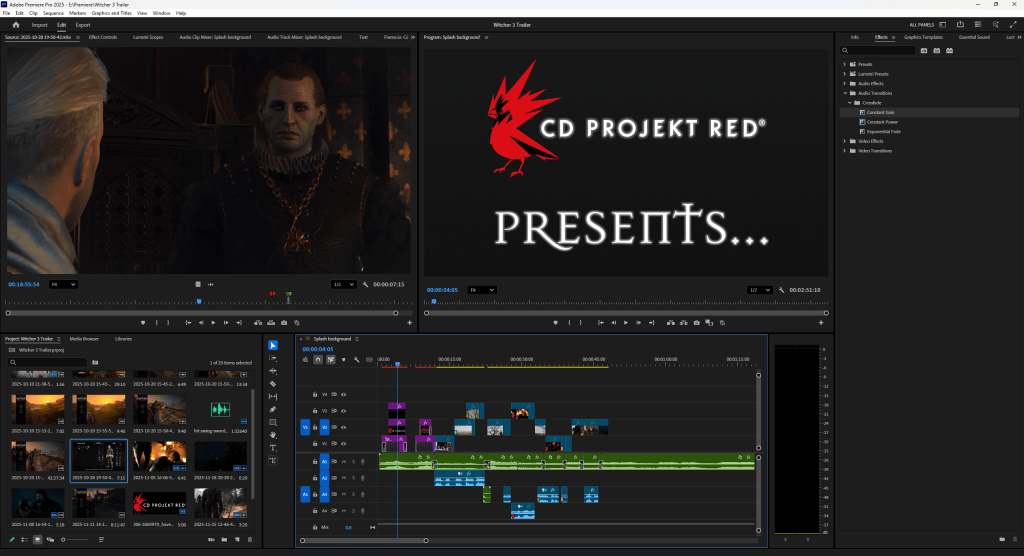Viewport: 1024px width, 556px height.
Task: Open timeline wrench display settings
Action: [356, 360]
